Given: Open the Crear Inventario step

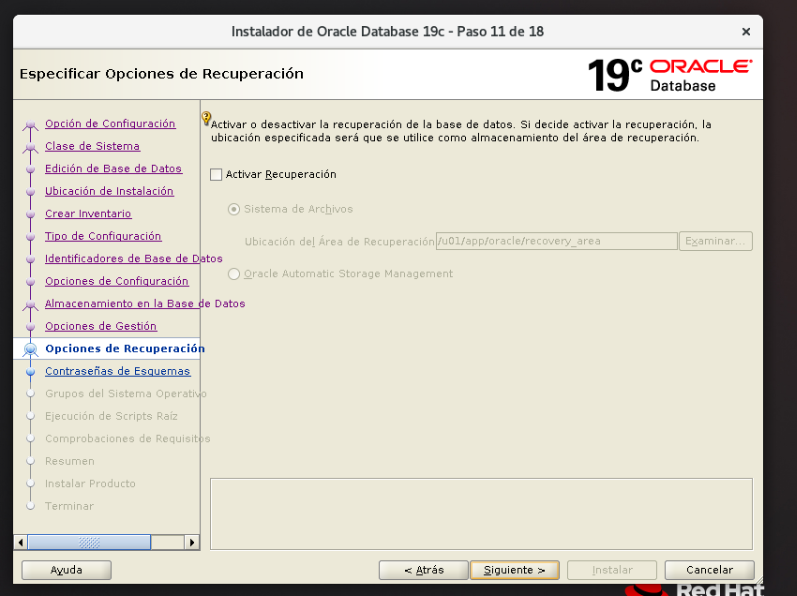Looking at the screenshot, I should pyautogui.click(x=88, y=214).
